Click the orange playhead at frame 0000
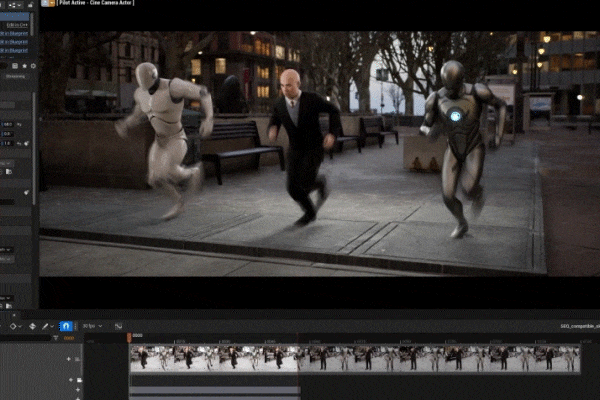Screen dimensions: 600x400 pyautogui.click(x=129, y=337)
